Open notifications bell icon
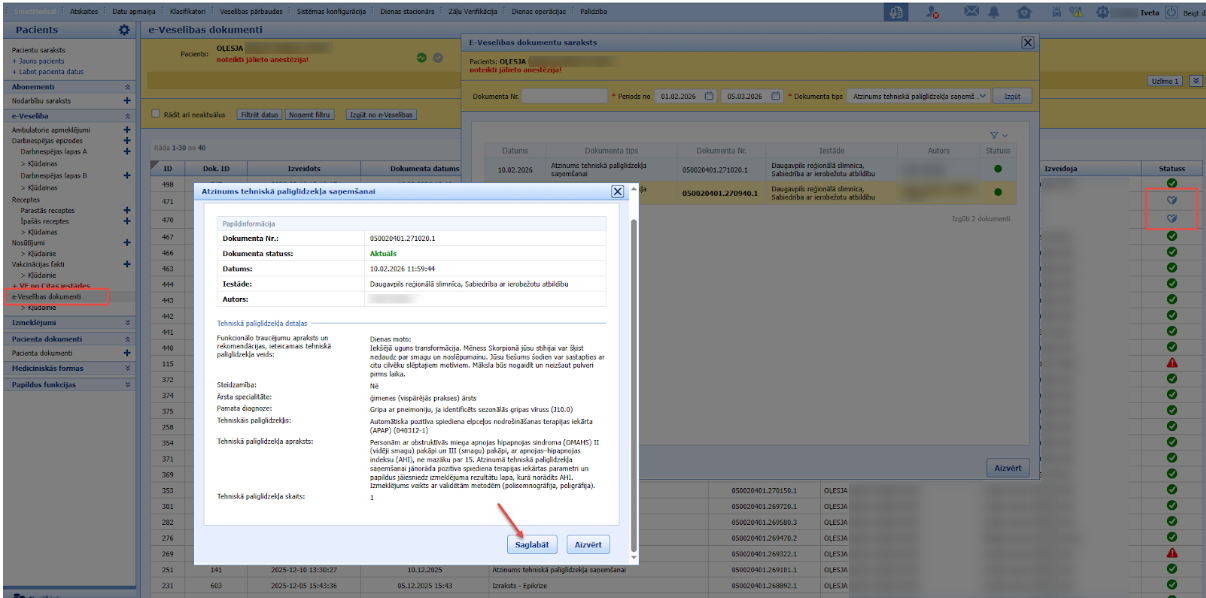This screenshot has width=1206, height=598. pos(993,13)
